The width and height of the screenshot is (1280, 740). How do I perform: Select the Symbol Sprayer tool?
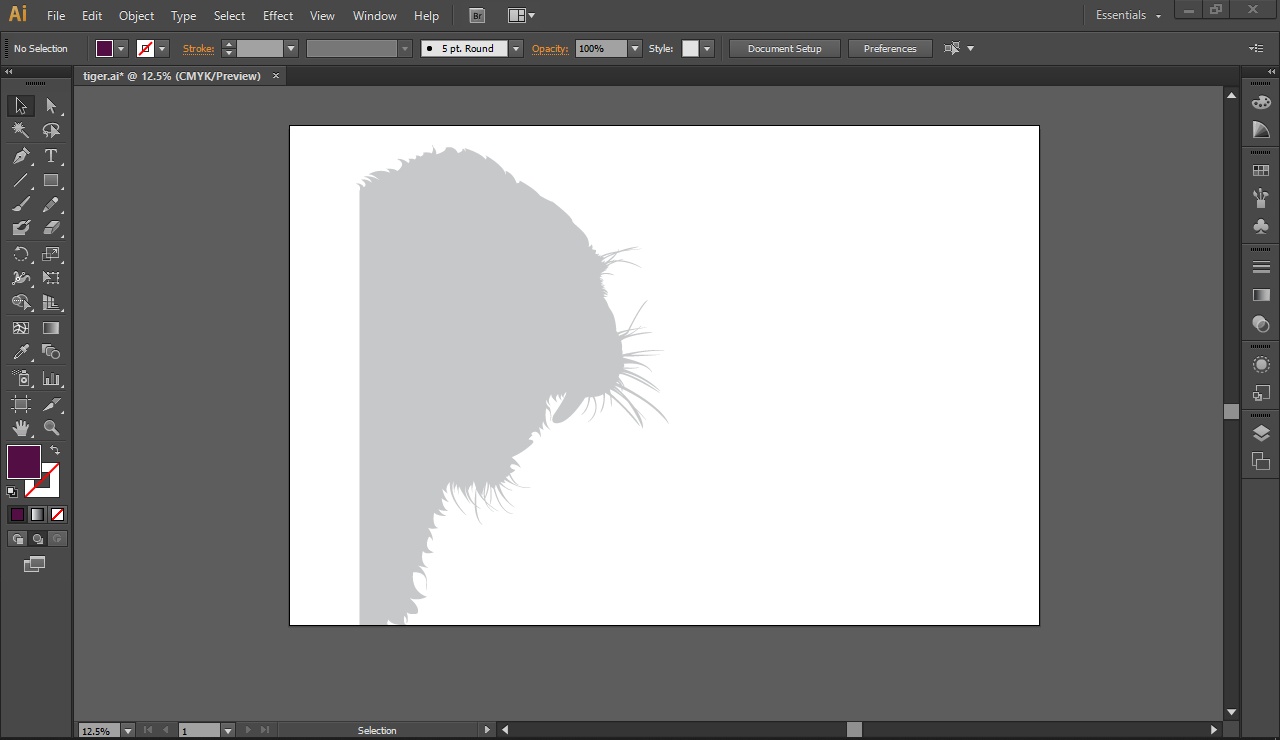pyautogui.click(x=21, y=378)
